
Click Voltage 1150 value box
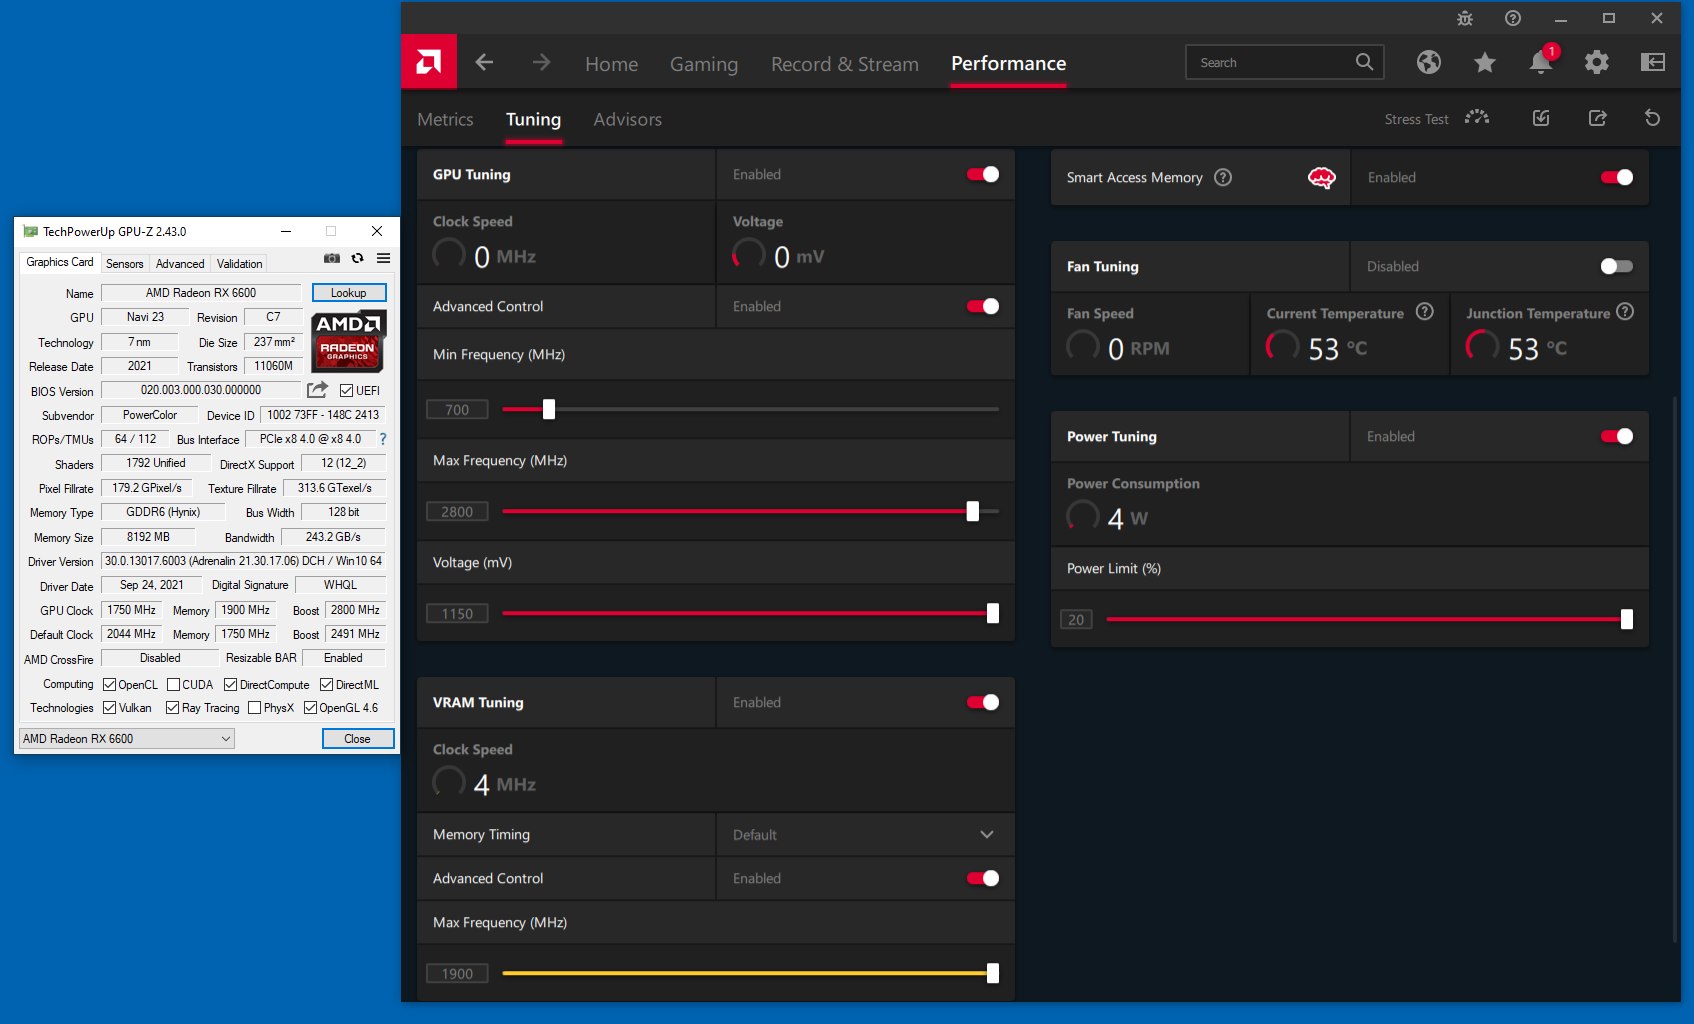457,613
